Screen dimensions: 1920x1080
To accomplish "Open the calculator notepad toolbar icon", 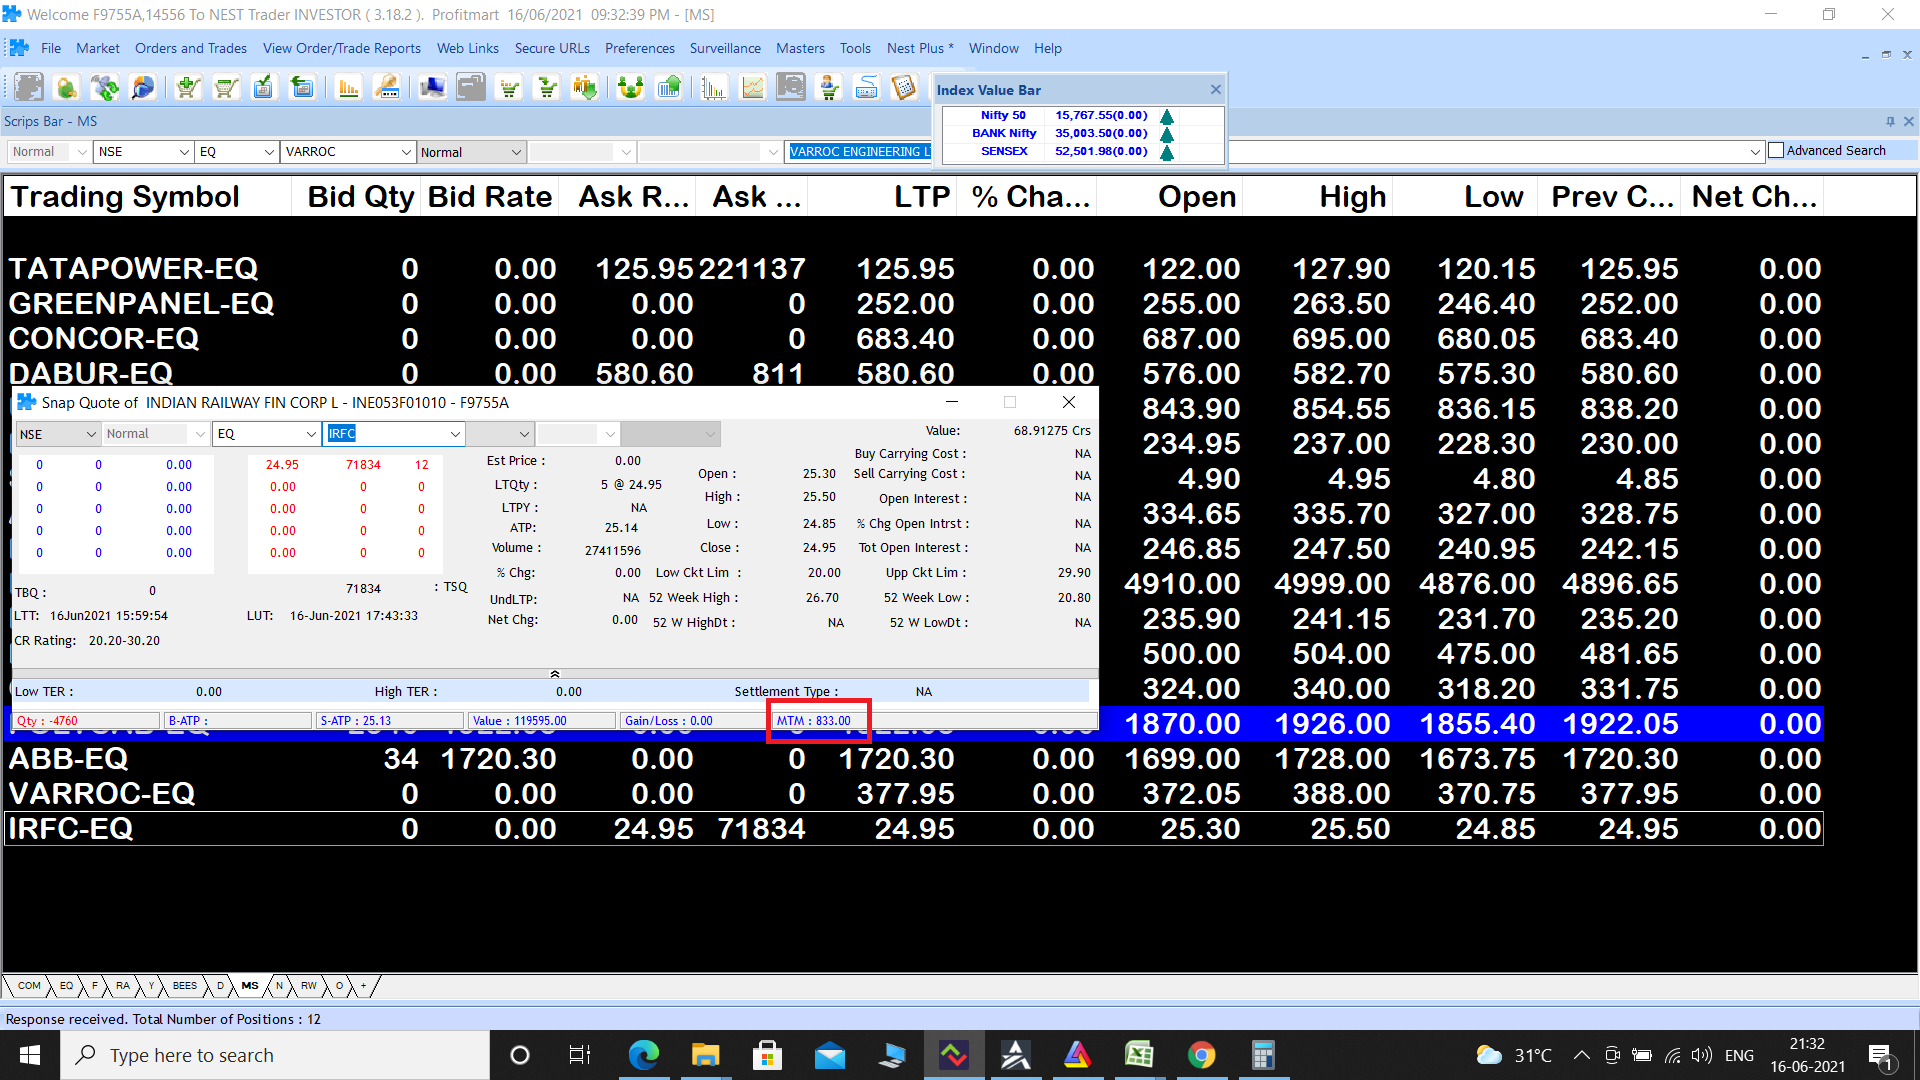I will [904, 88].
